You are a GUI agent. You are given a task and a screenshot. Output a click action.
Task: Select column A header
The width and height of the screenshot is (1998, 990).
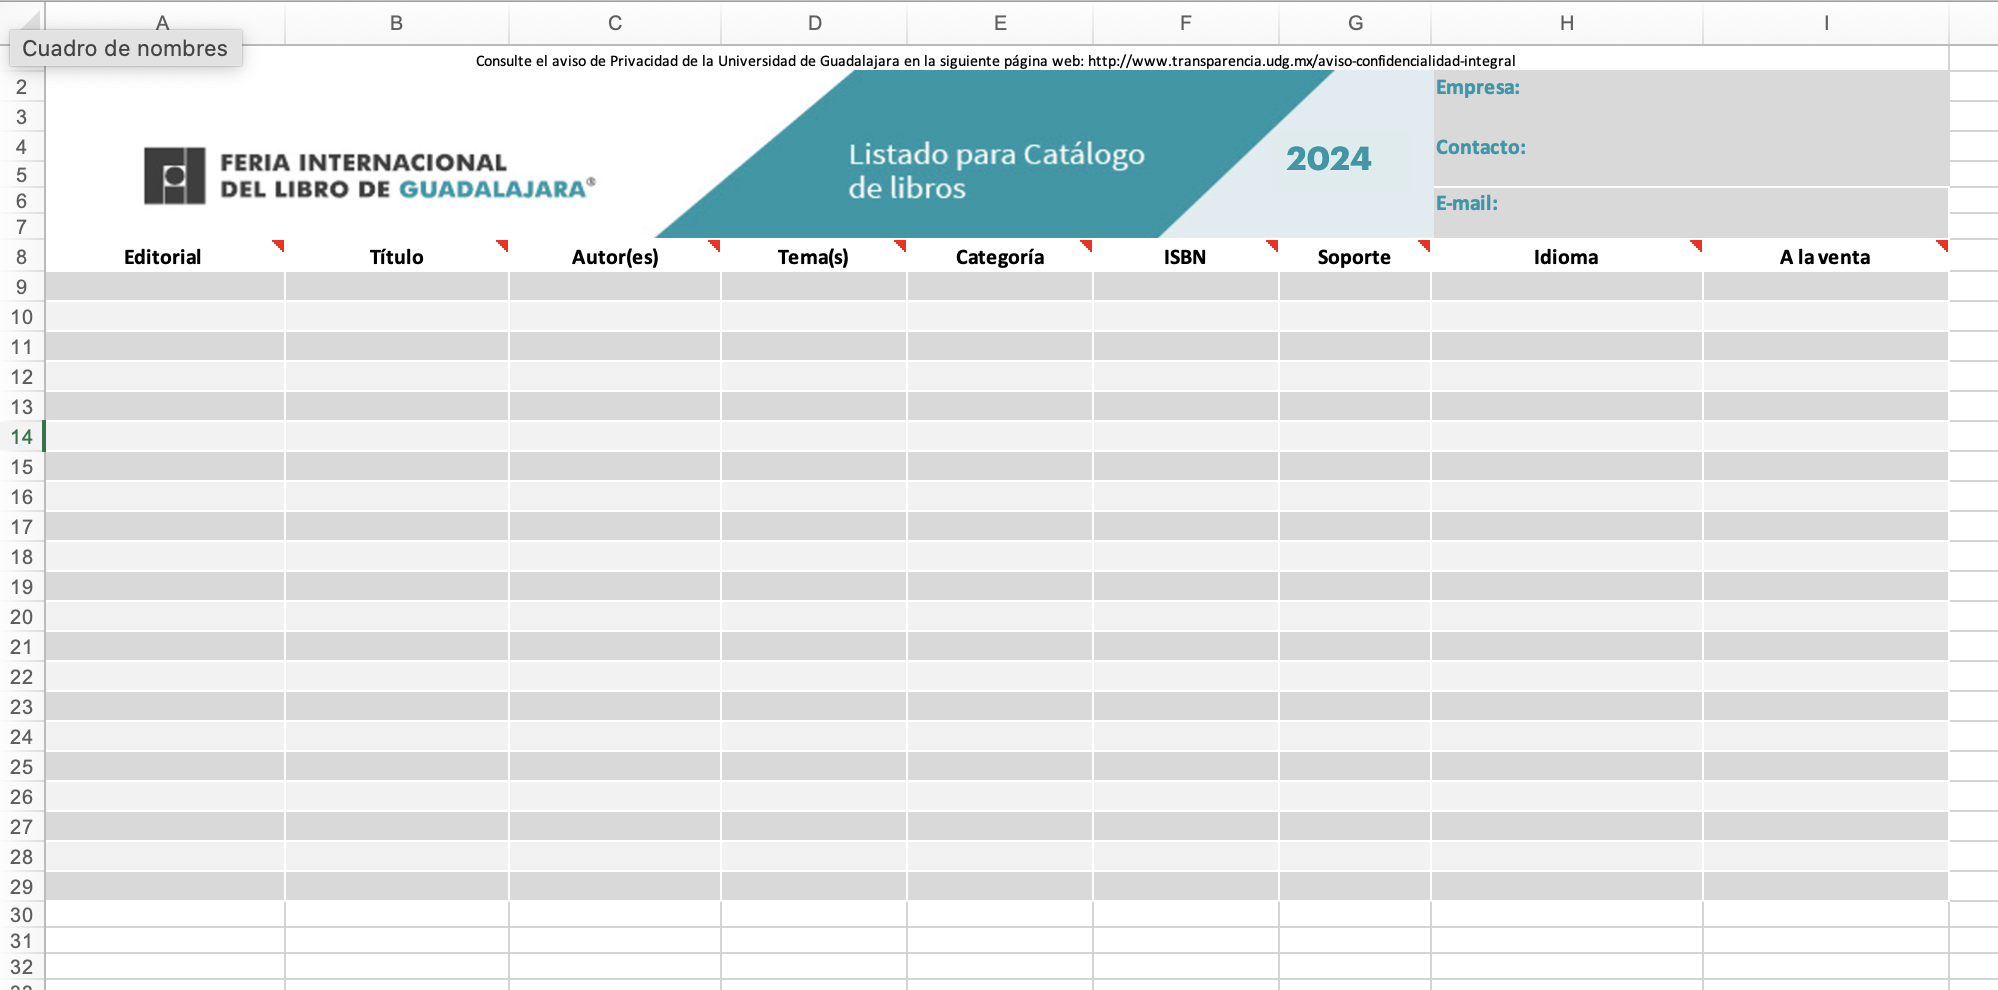point(163,22)
